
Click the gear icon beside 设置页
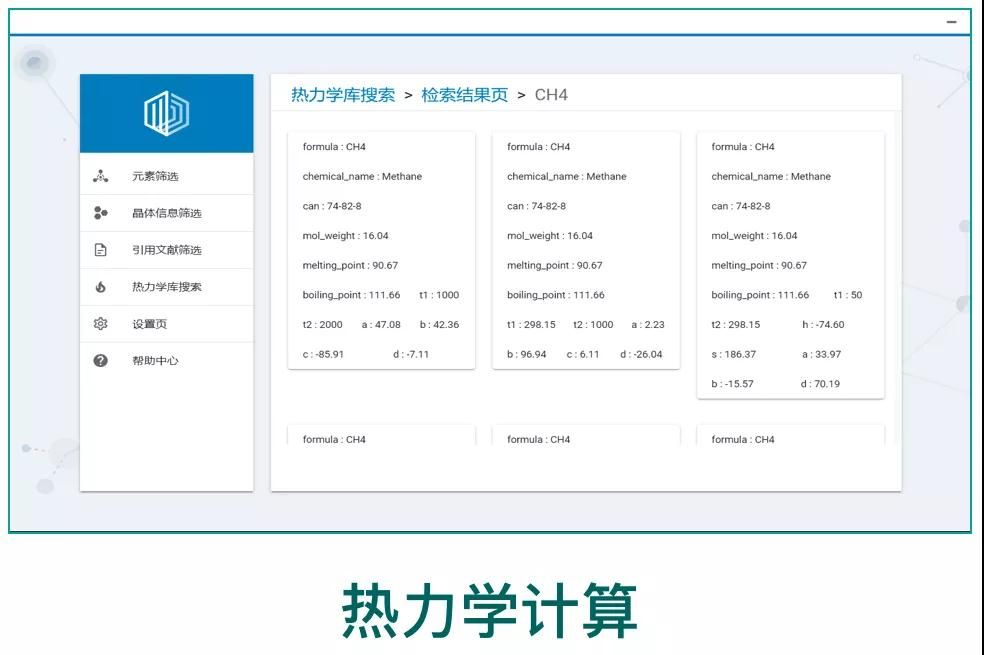[100, 324]
